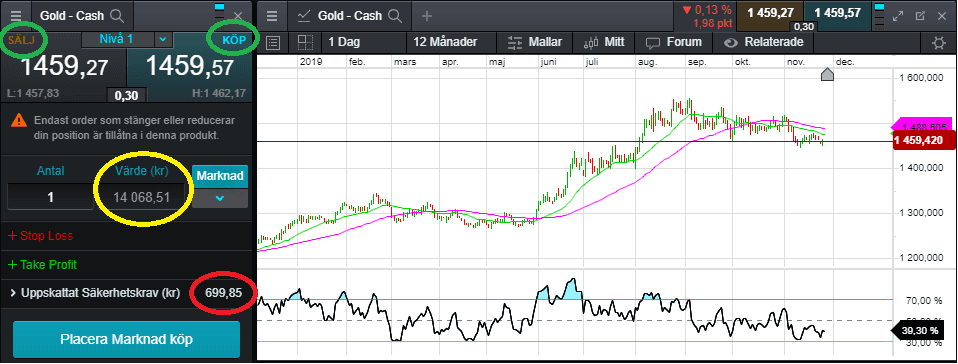
Task: Open the Forum tab
Action: 675,43
